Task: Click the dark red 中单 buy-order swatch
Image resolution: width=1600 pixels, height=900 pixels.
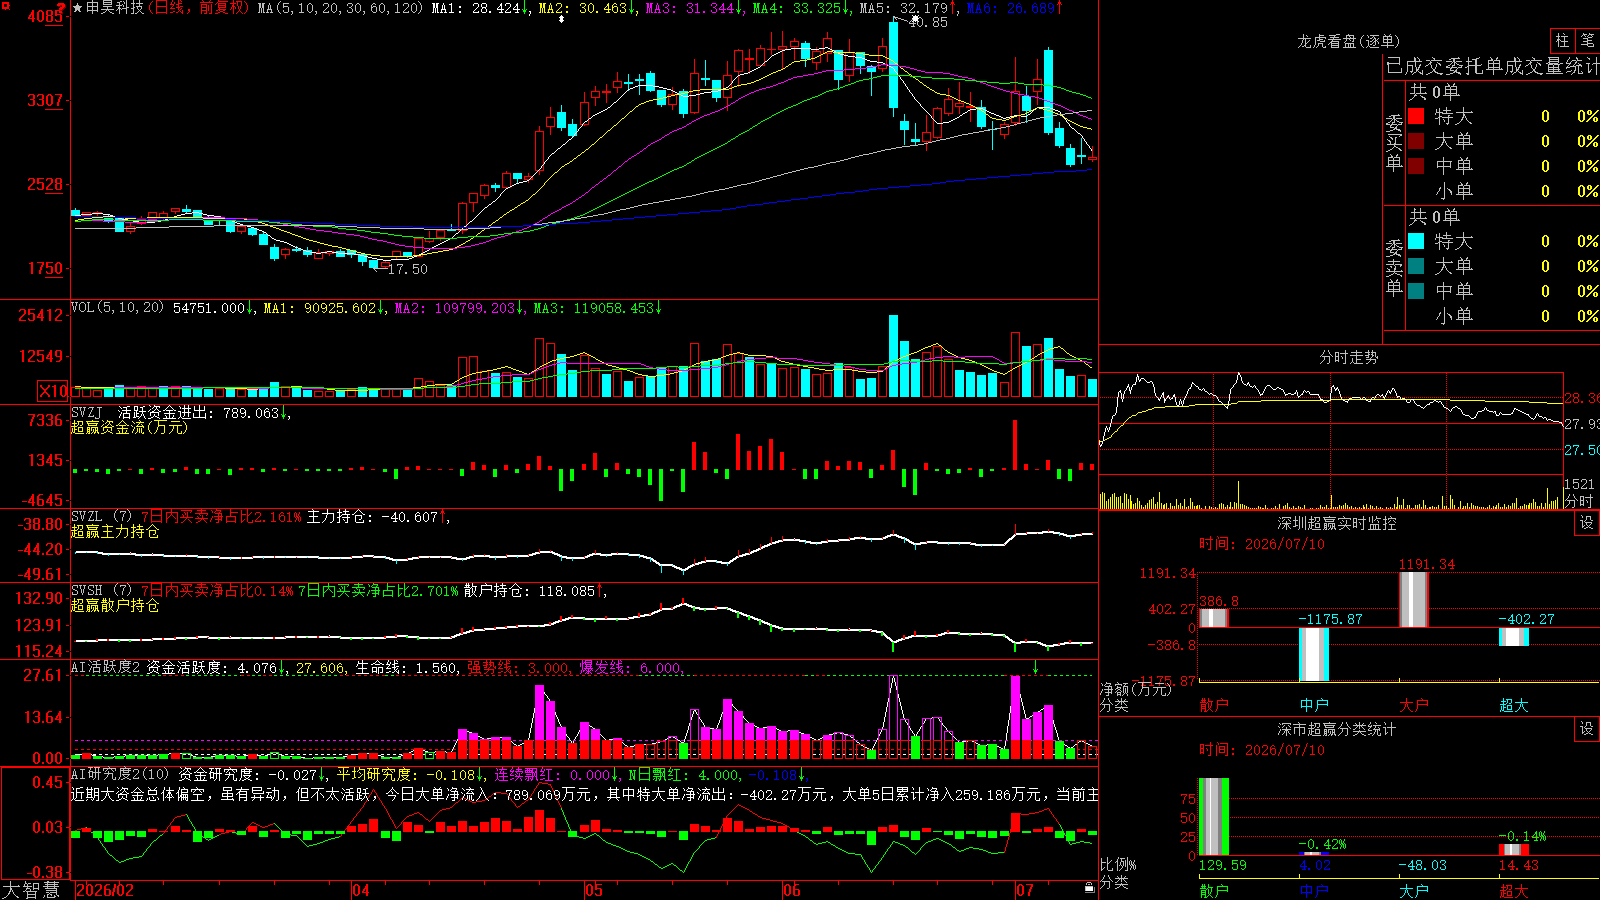Action: tap(1416, 166)
